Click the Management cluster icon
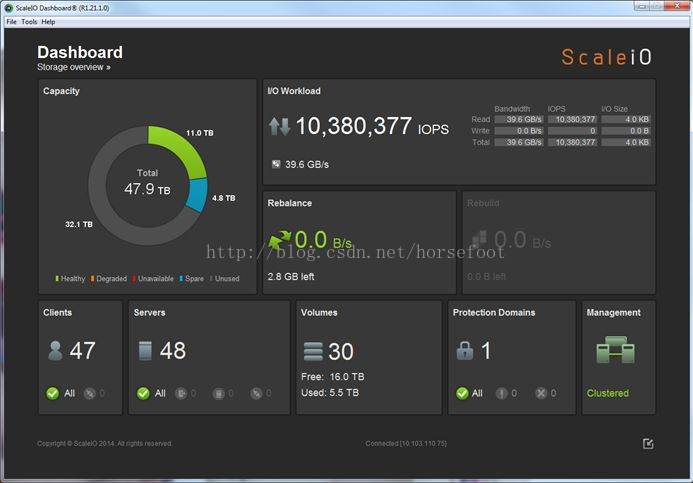 pos(616,351)
